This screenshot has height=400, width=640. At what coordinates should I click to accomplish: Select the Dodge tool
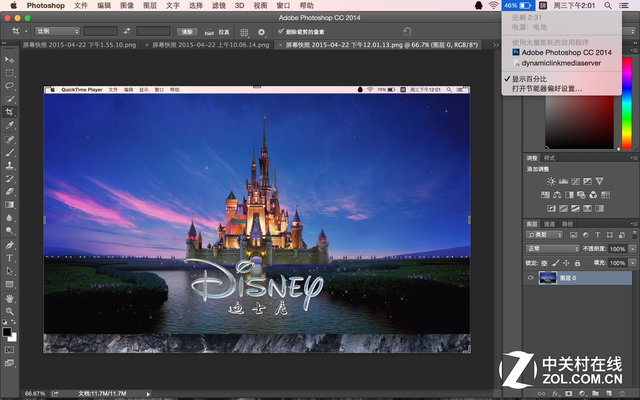(x=9, y=231)
